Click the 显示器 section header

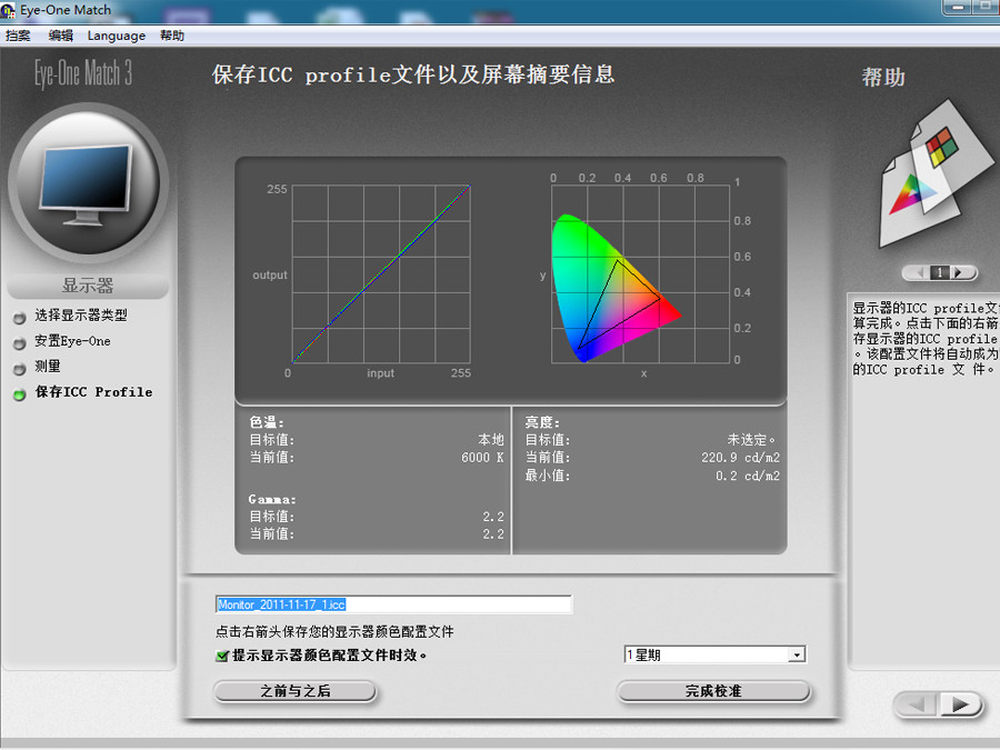tap(87, 286)
